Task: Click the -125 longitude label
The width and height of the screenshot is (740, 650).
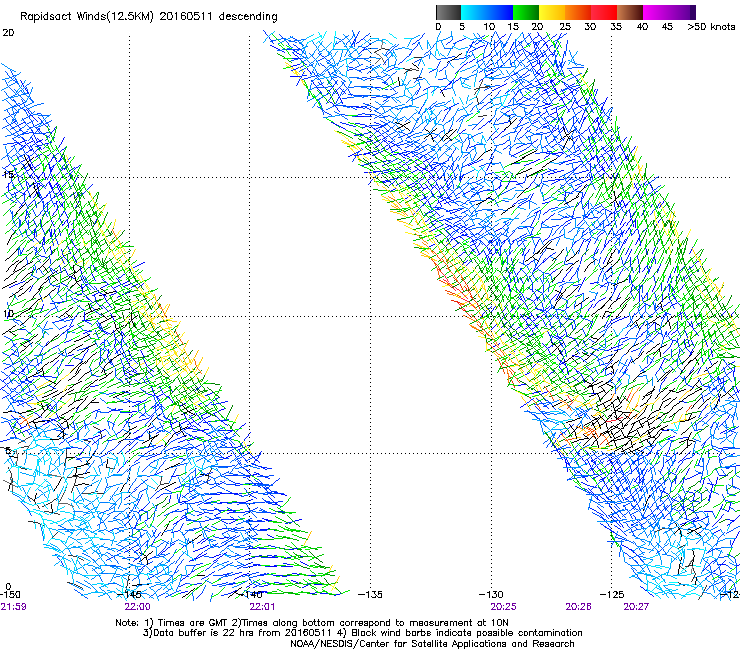Action: click(x=612, y=594)
